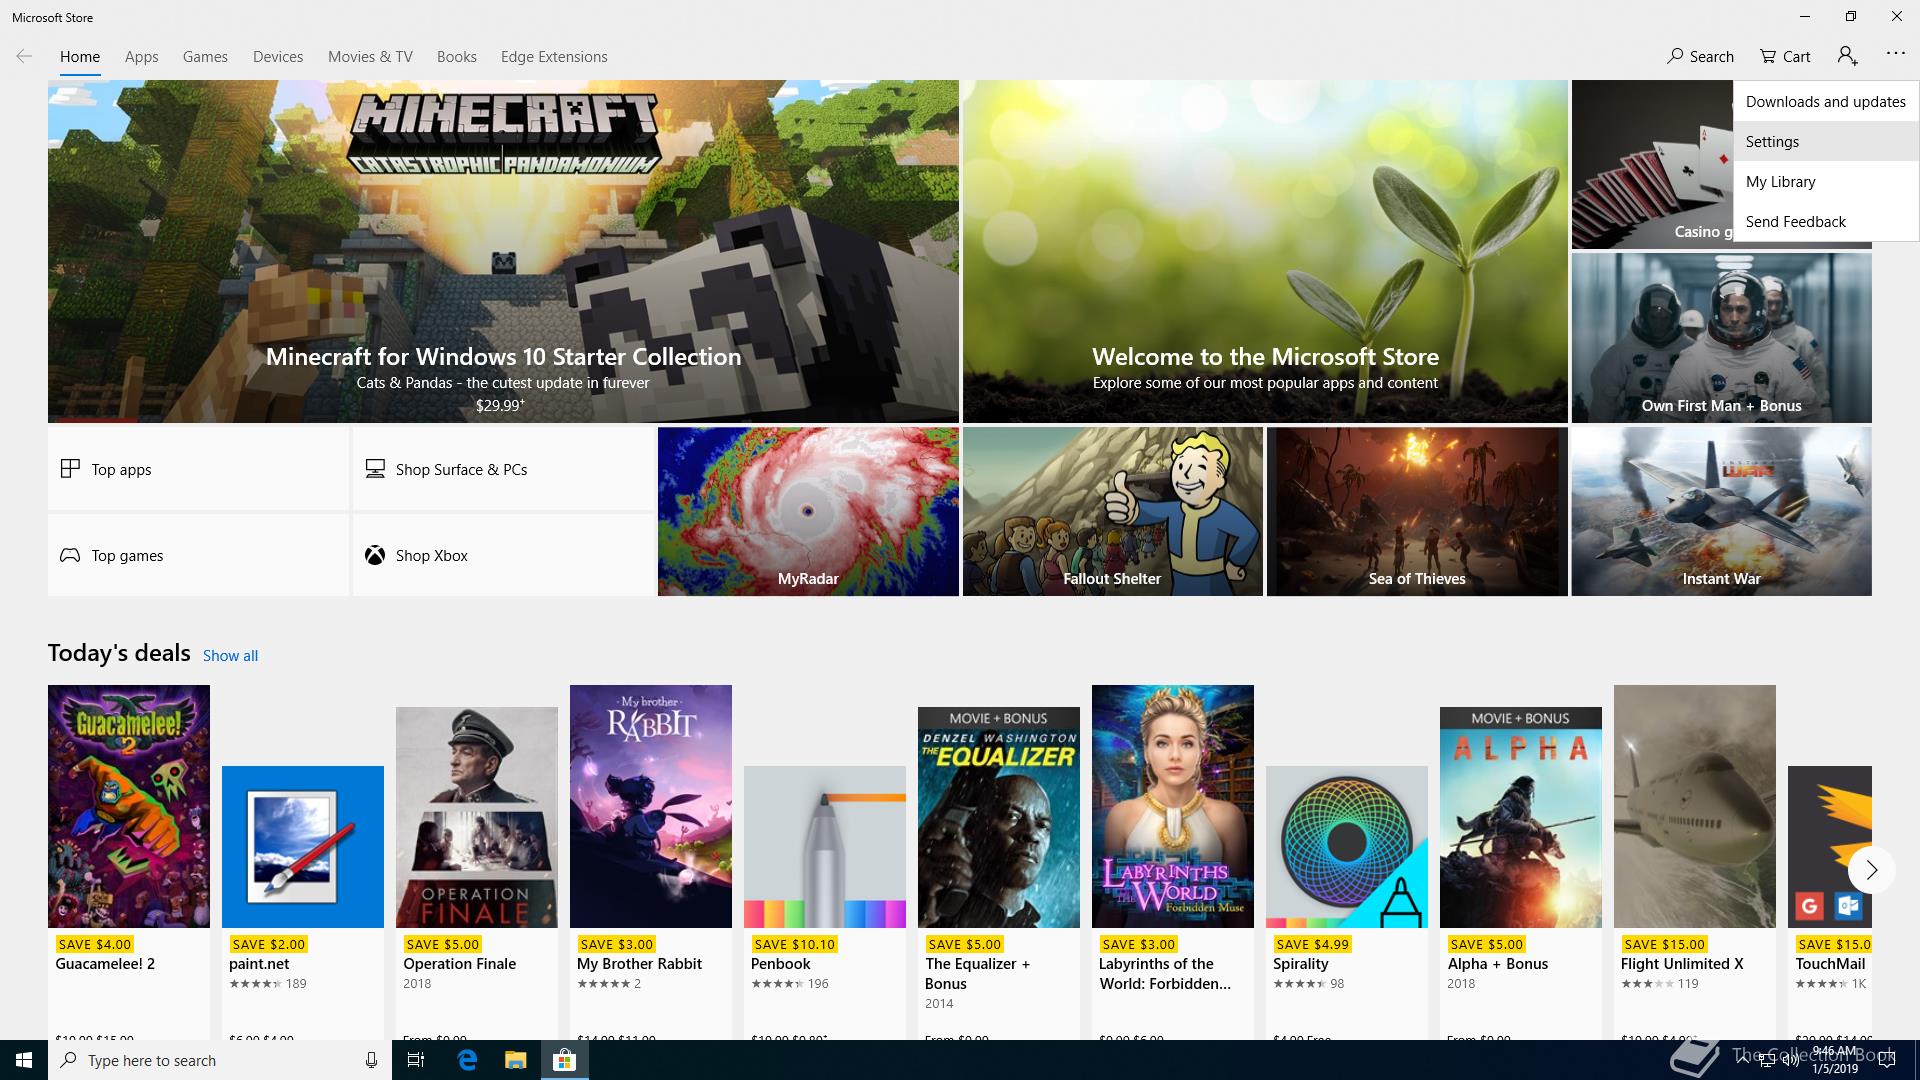Open Own First Man + Bonus tile
The width and height of the screenshot is (1920, 1080).
(1721, 338)
